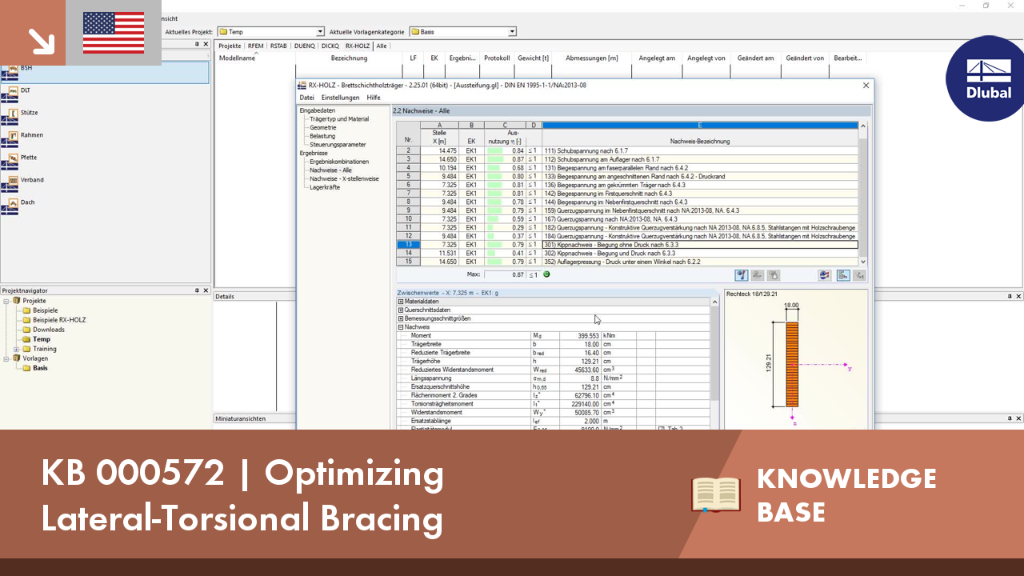Click the filter icon below results table

coord(741,276)
